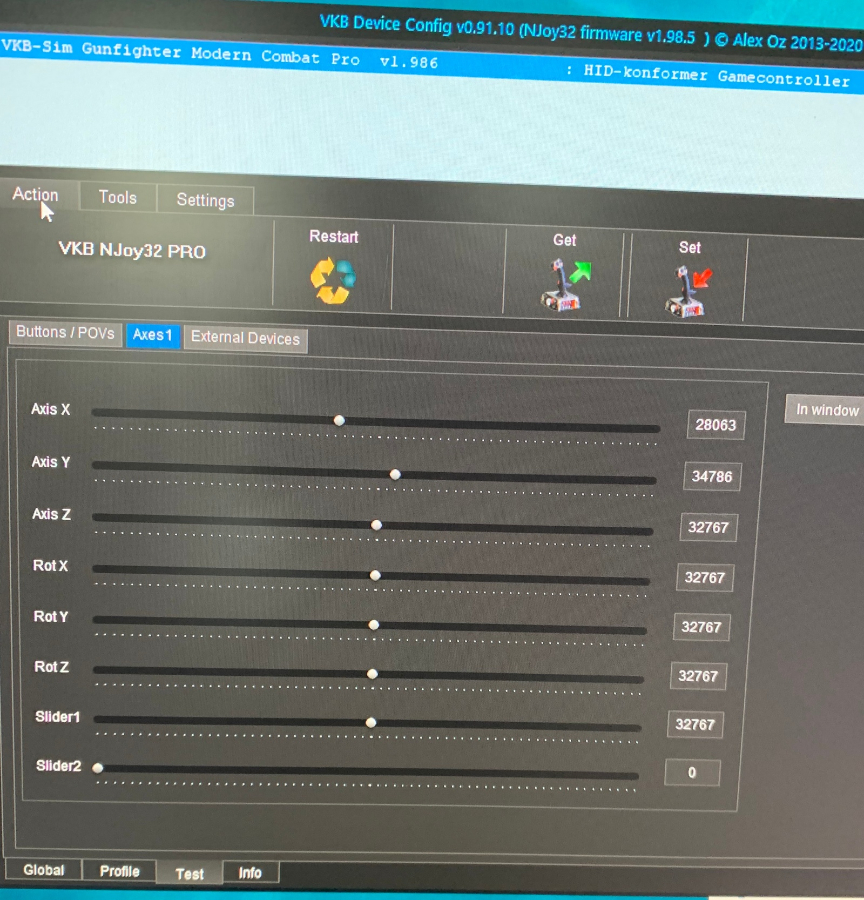The width and height of the screenshot is (864, 900).
Task: Click the Set joystick icon
Action: 688,290
